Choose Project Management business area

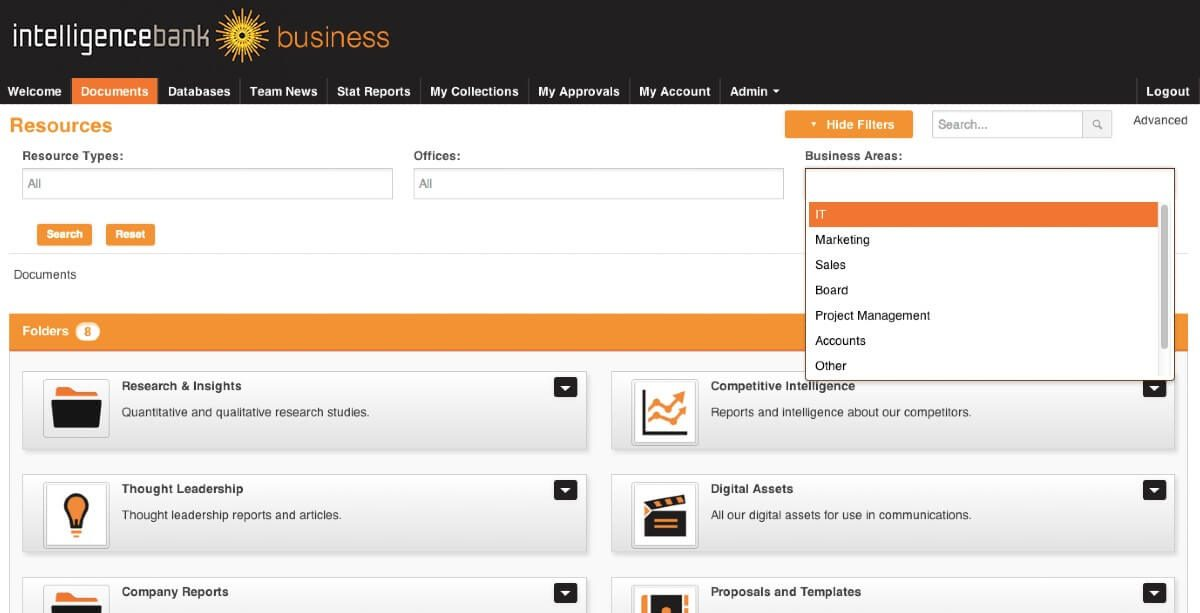[983, 316]
